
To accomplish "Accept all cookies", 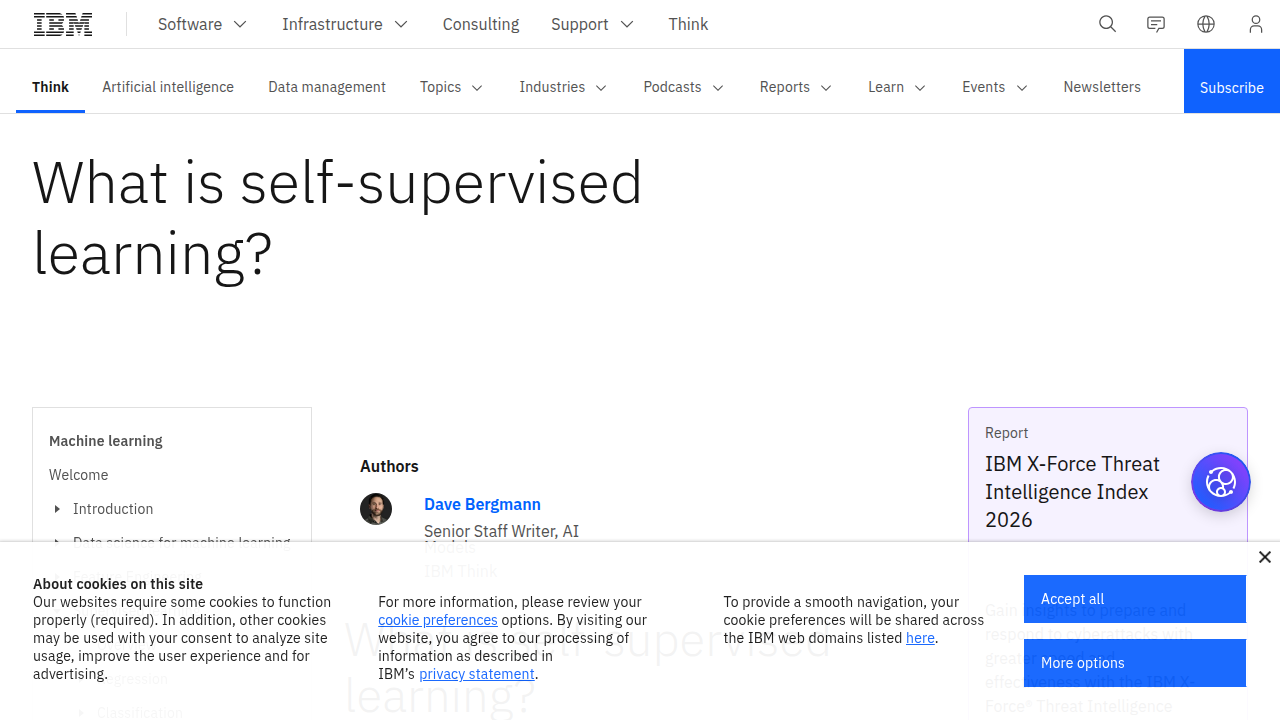I will coord(1135,599).
